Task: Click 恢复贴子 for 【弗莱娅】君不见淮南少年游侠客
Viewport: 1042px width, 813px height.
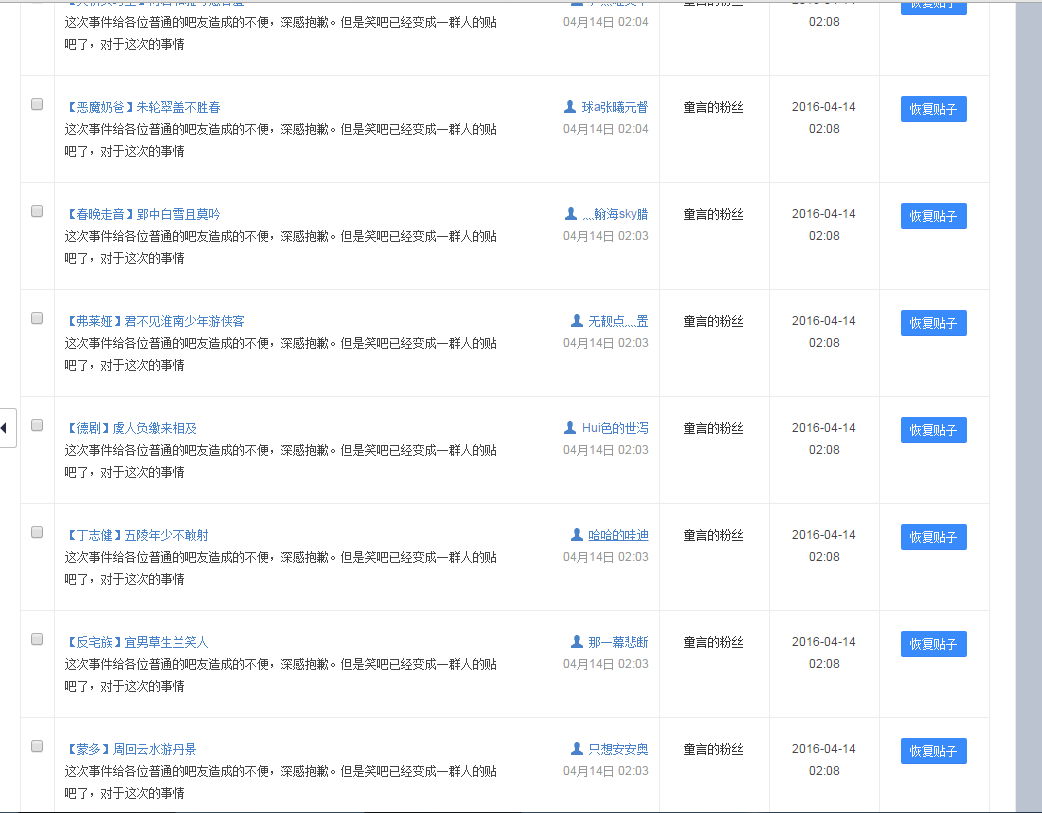Action: (934, 323)
